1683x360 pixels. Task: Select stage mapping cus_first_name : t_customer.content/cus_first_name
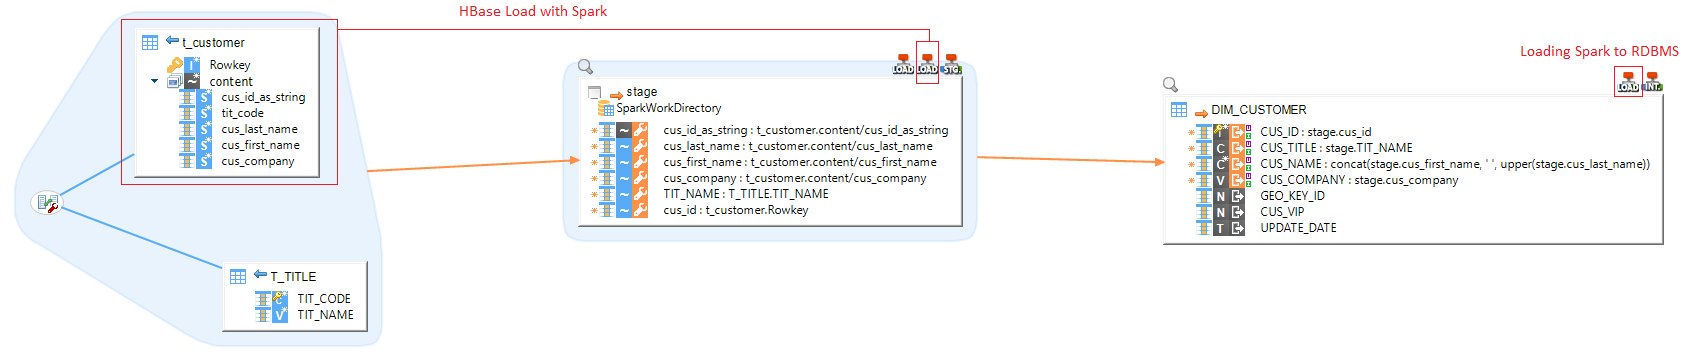pyautogui.click(x=800, y=162)
